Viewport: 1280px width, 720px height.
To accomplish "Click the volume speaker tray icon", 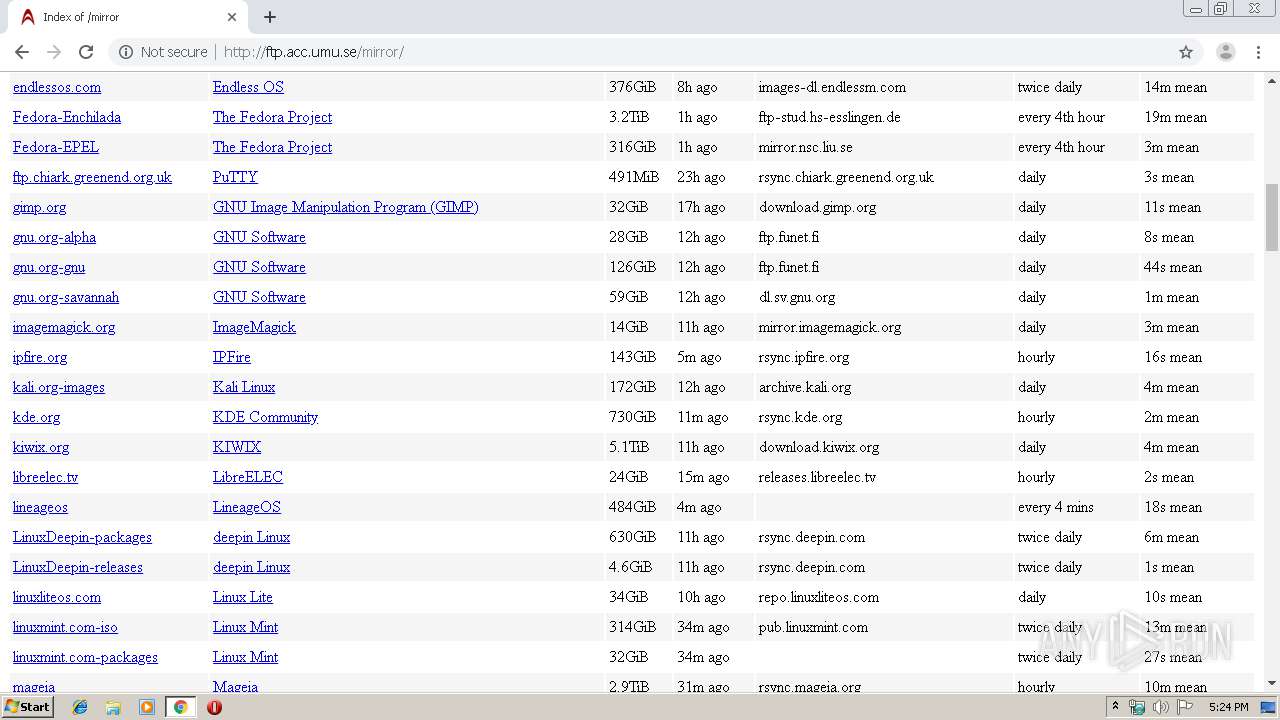I will (1160, 707).
